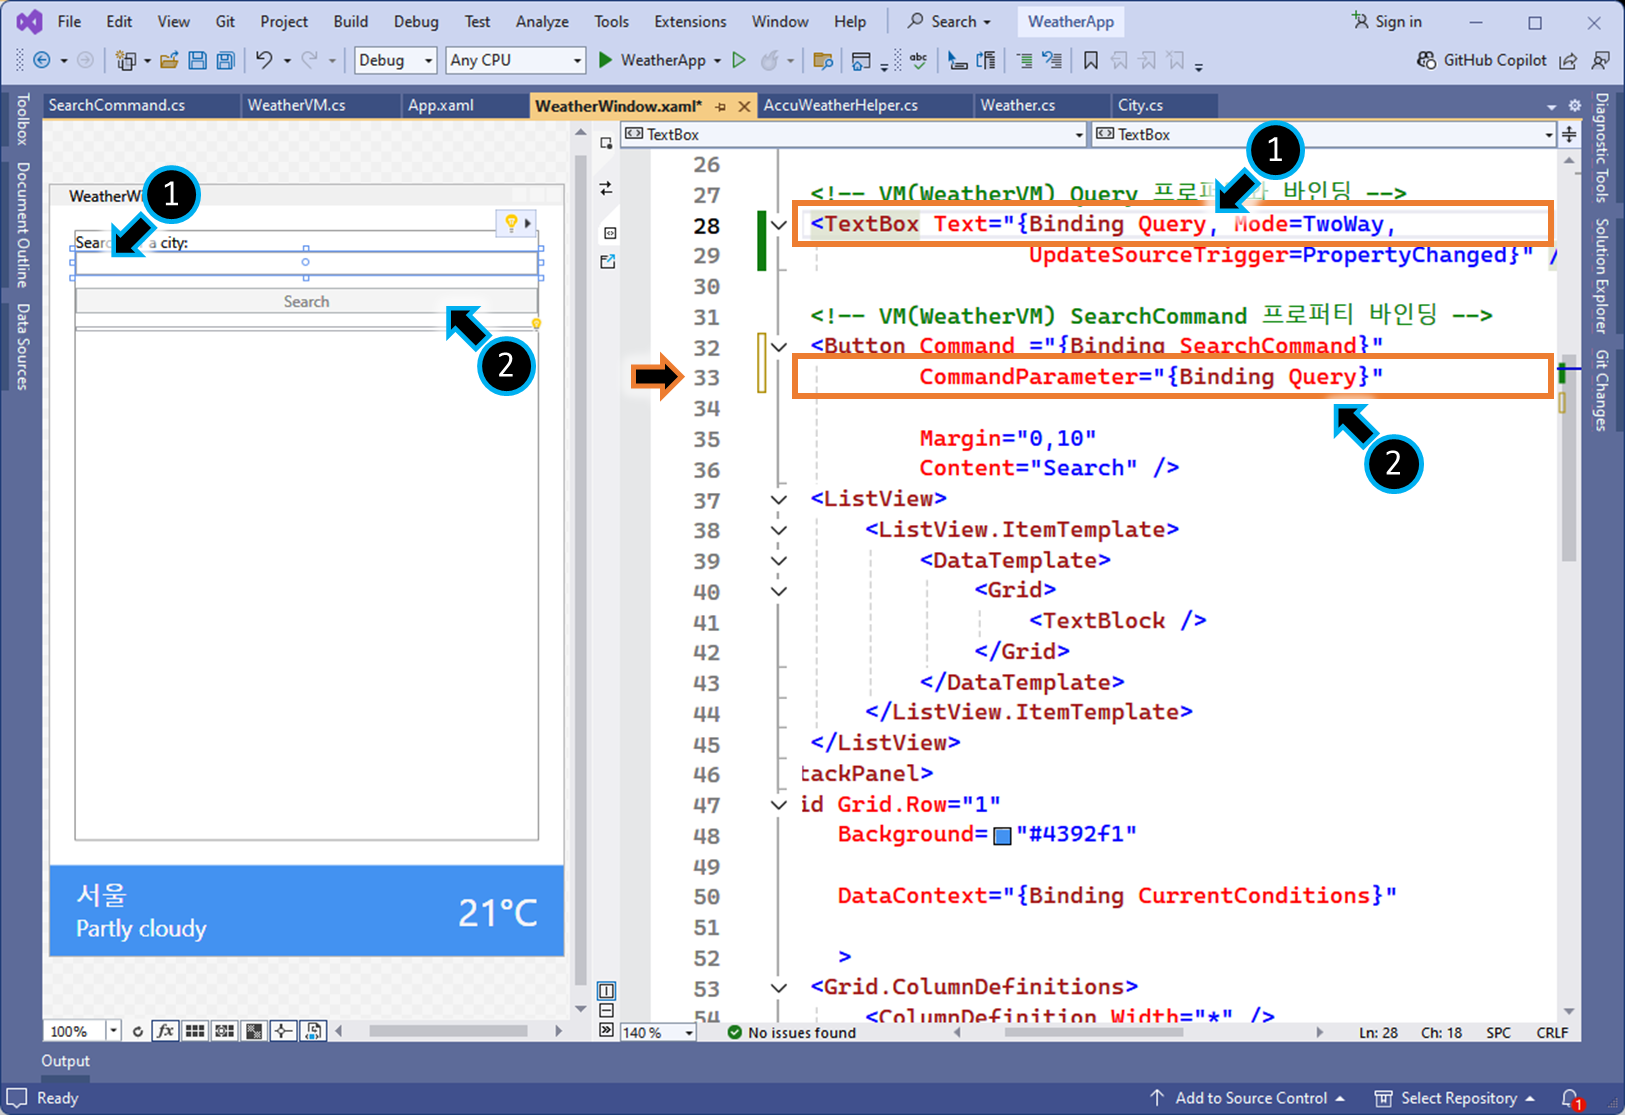Screen dimensions: 1625x1115
Task: Click the designer lightbulb quick actions icon
Action: tap(511, 222)
